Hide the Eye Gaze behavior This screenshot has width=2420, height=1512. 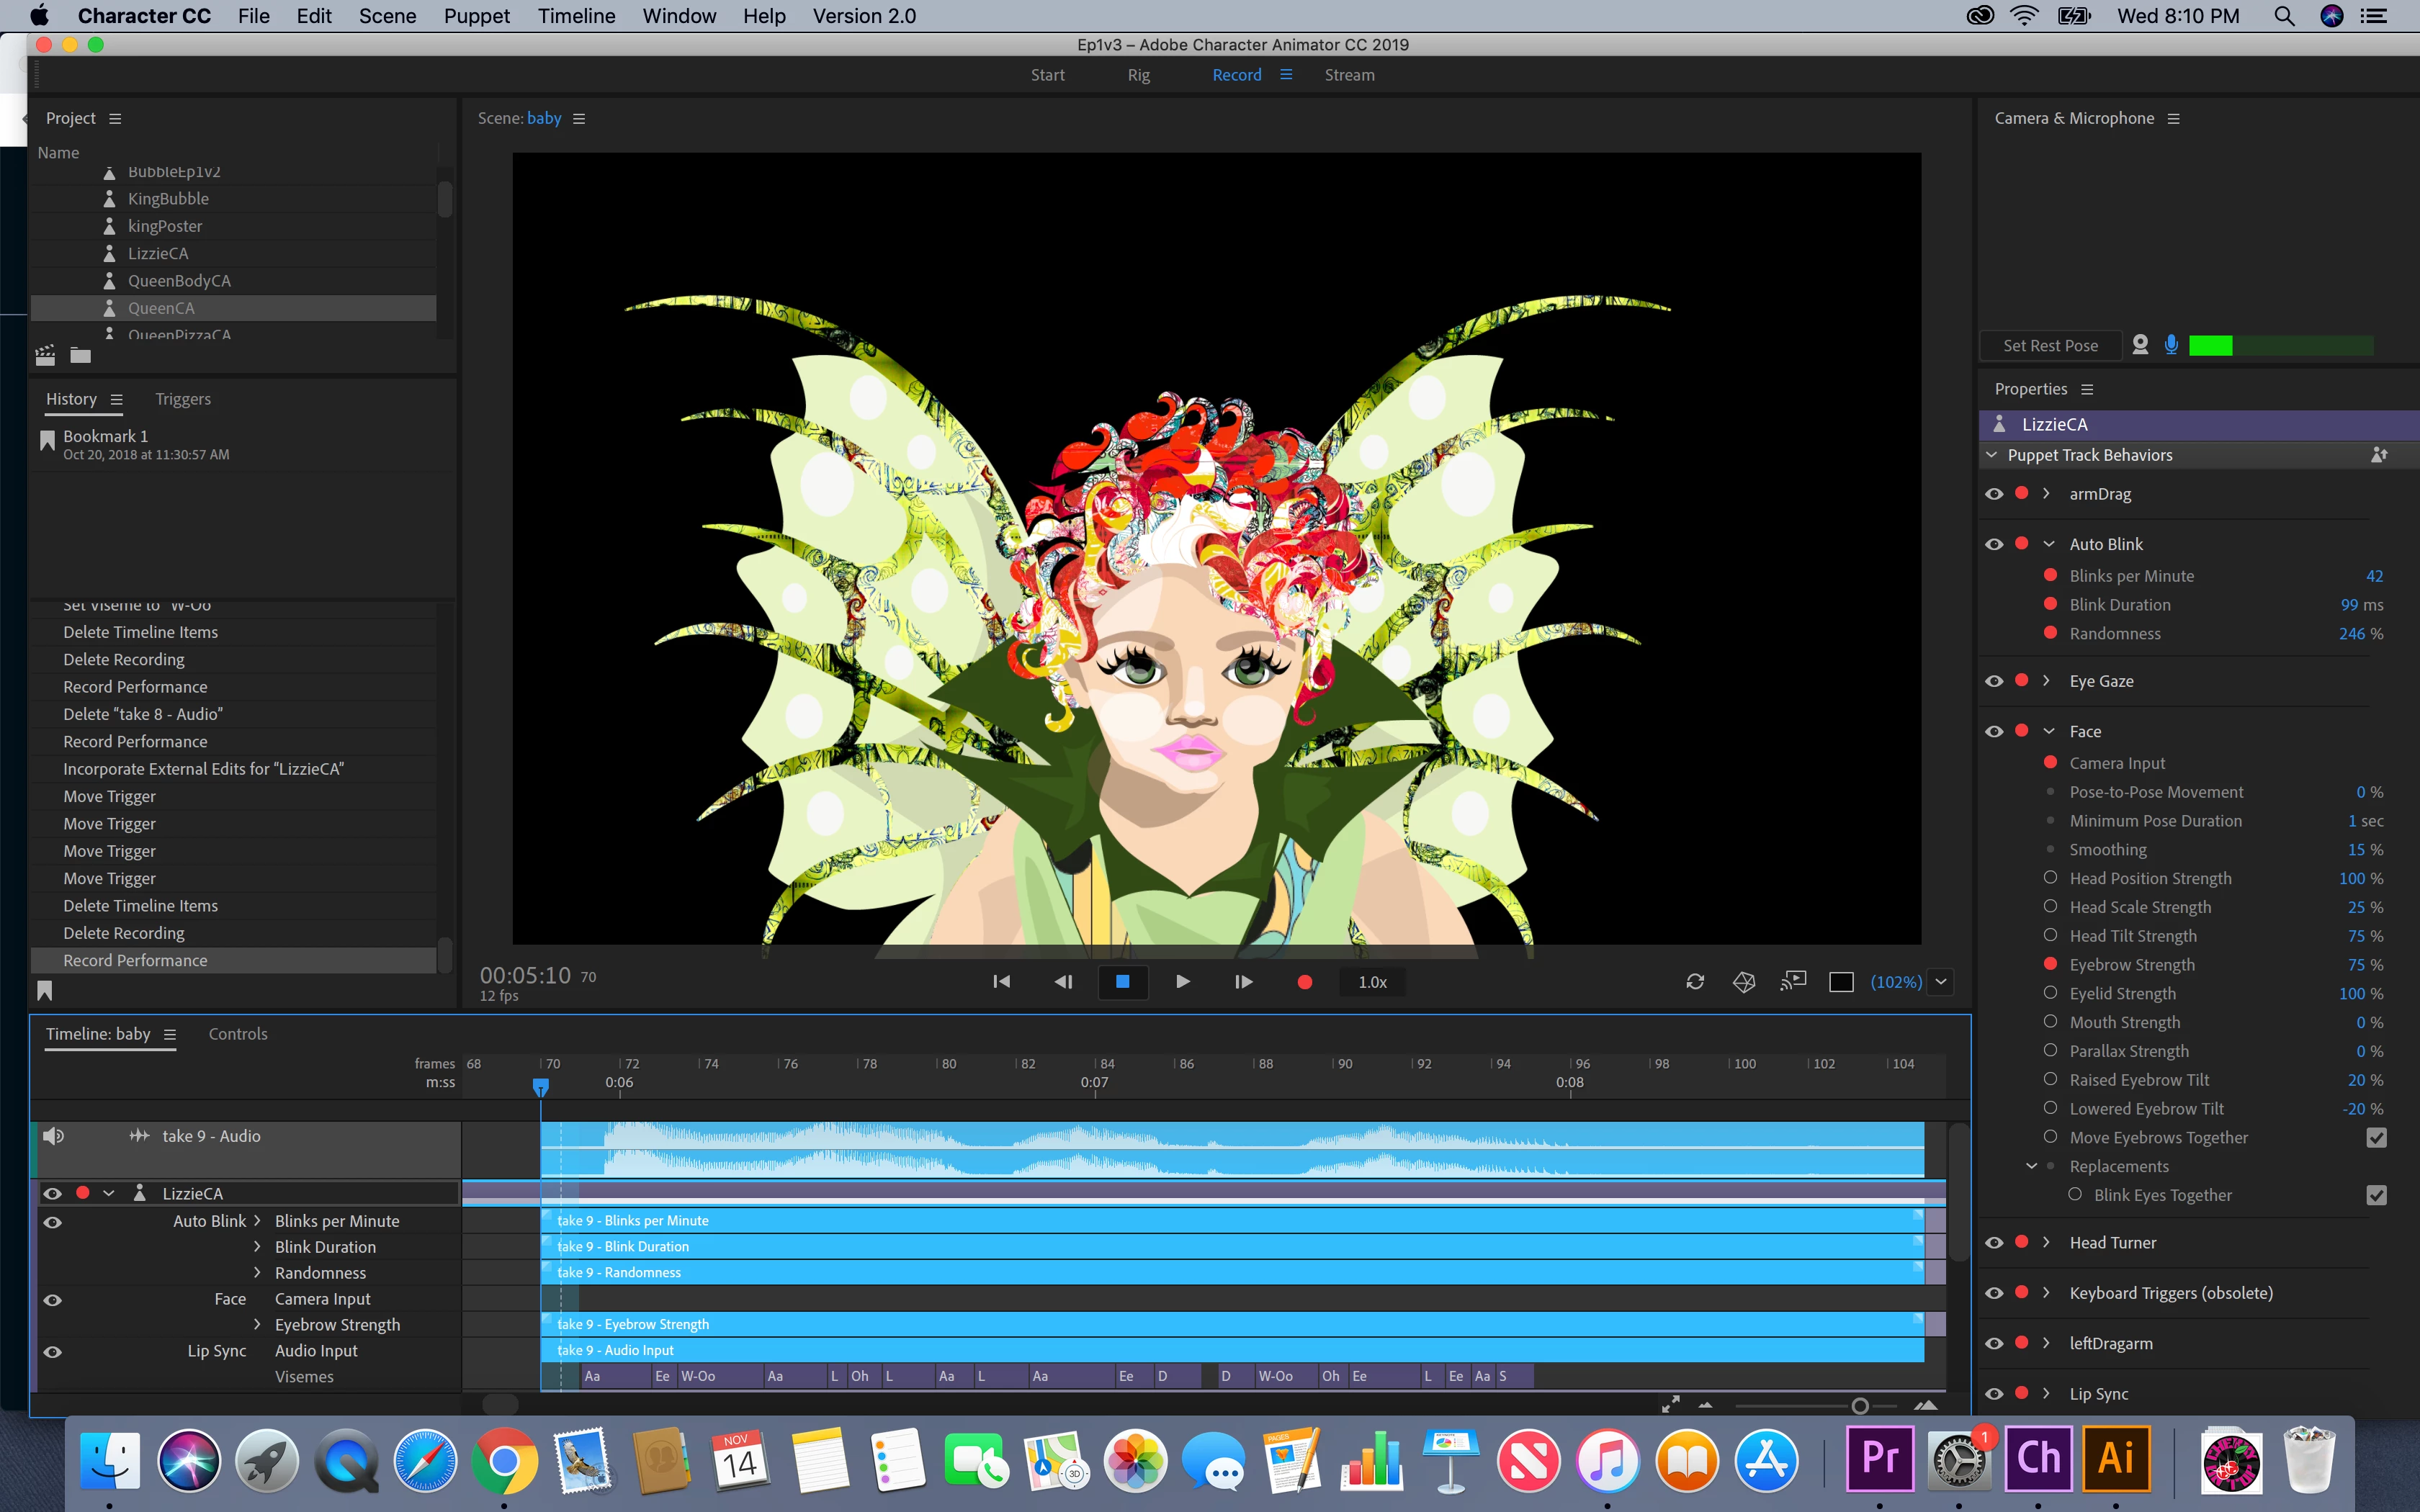(1994, 681)
